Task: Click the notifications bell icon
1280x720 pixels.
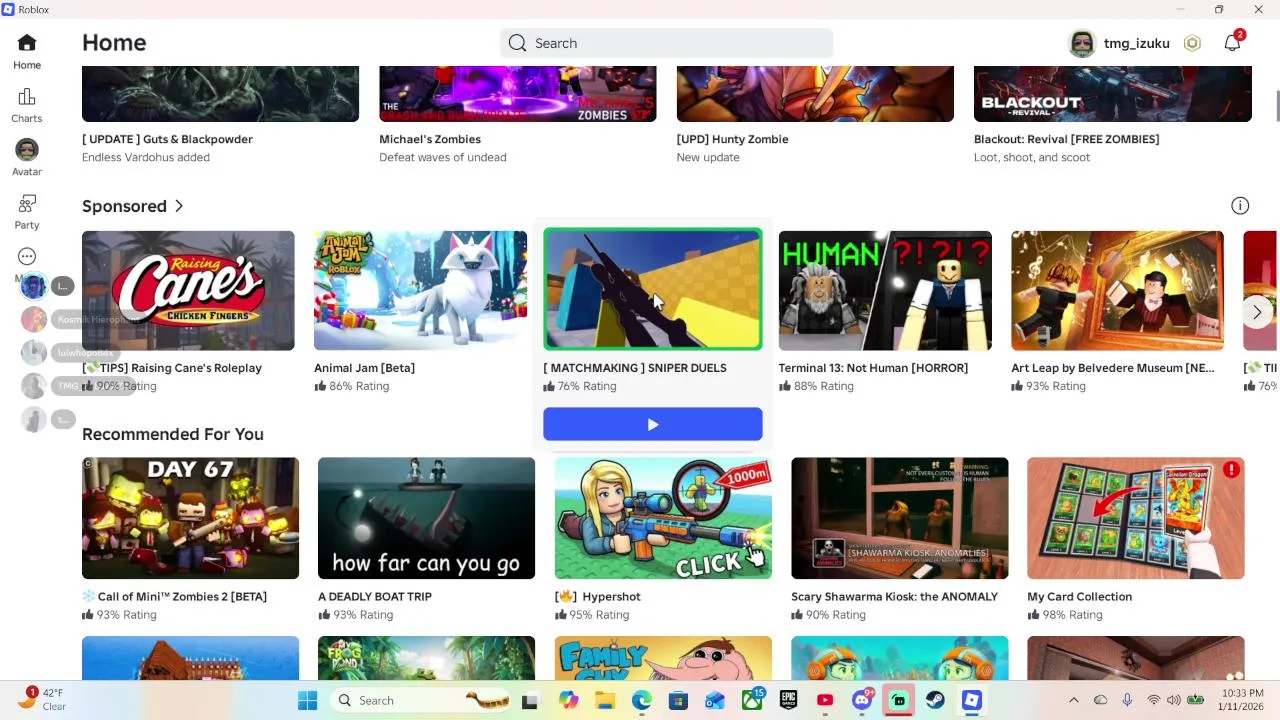Action: coord(1232,43)
